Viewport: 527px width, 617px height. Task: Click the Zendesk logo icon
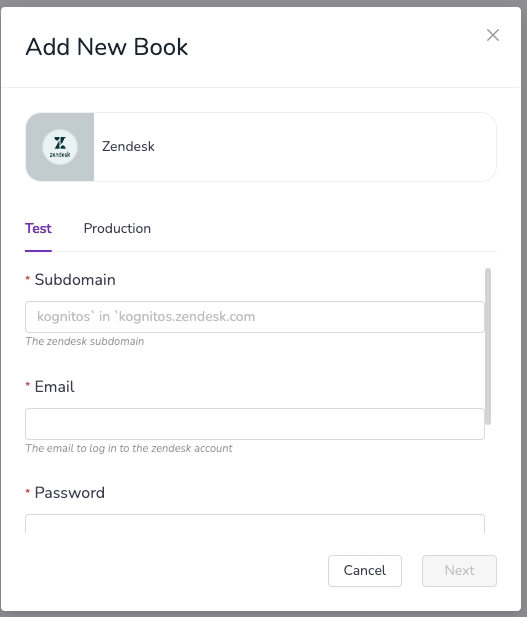click(x=60, y=147)
